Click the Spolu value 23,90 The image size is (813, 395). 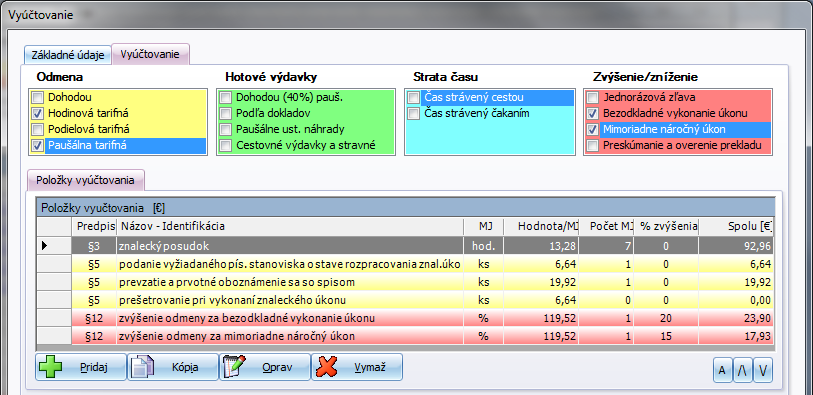pyautogui.click(x=757, y=318)
